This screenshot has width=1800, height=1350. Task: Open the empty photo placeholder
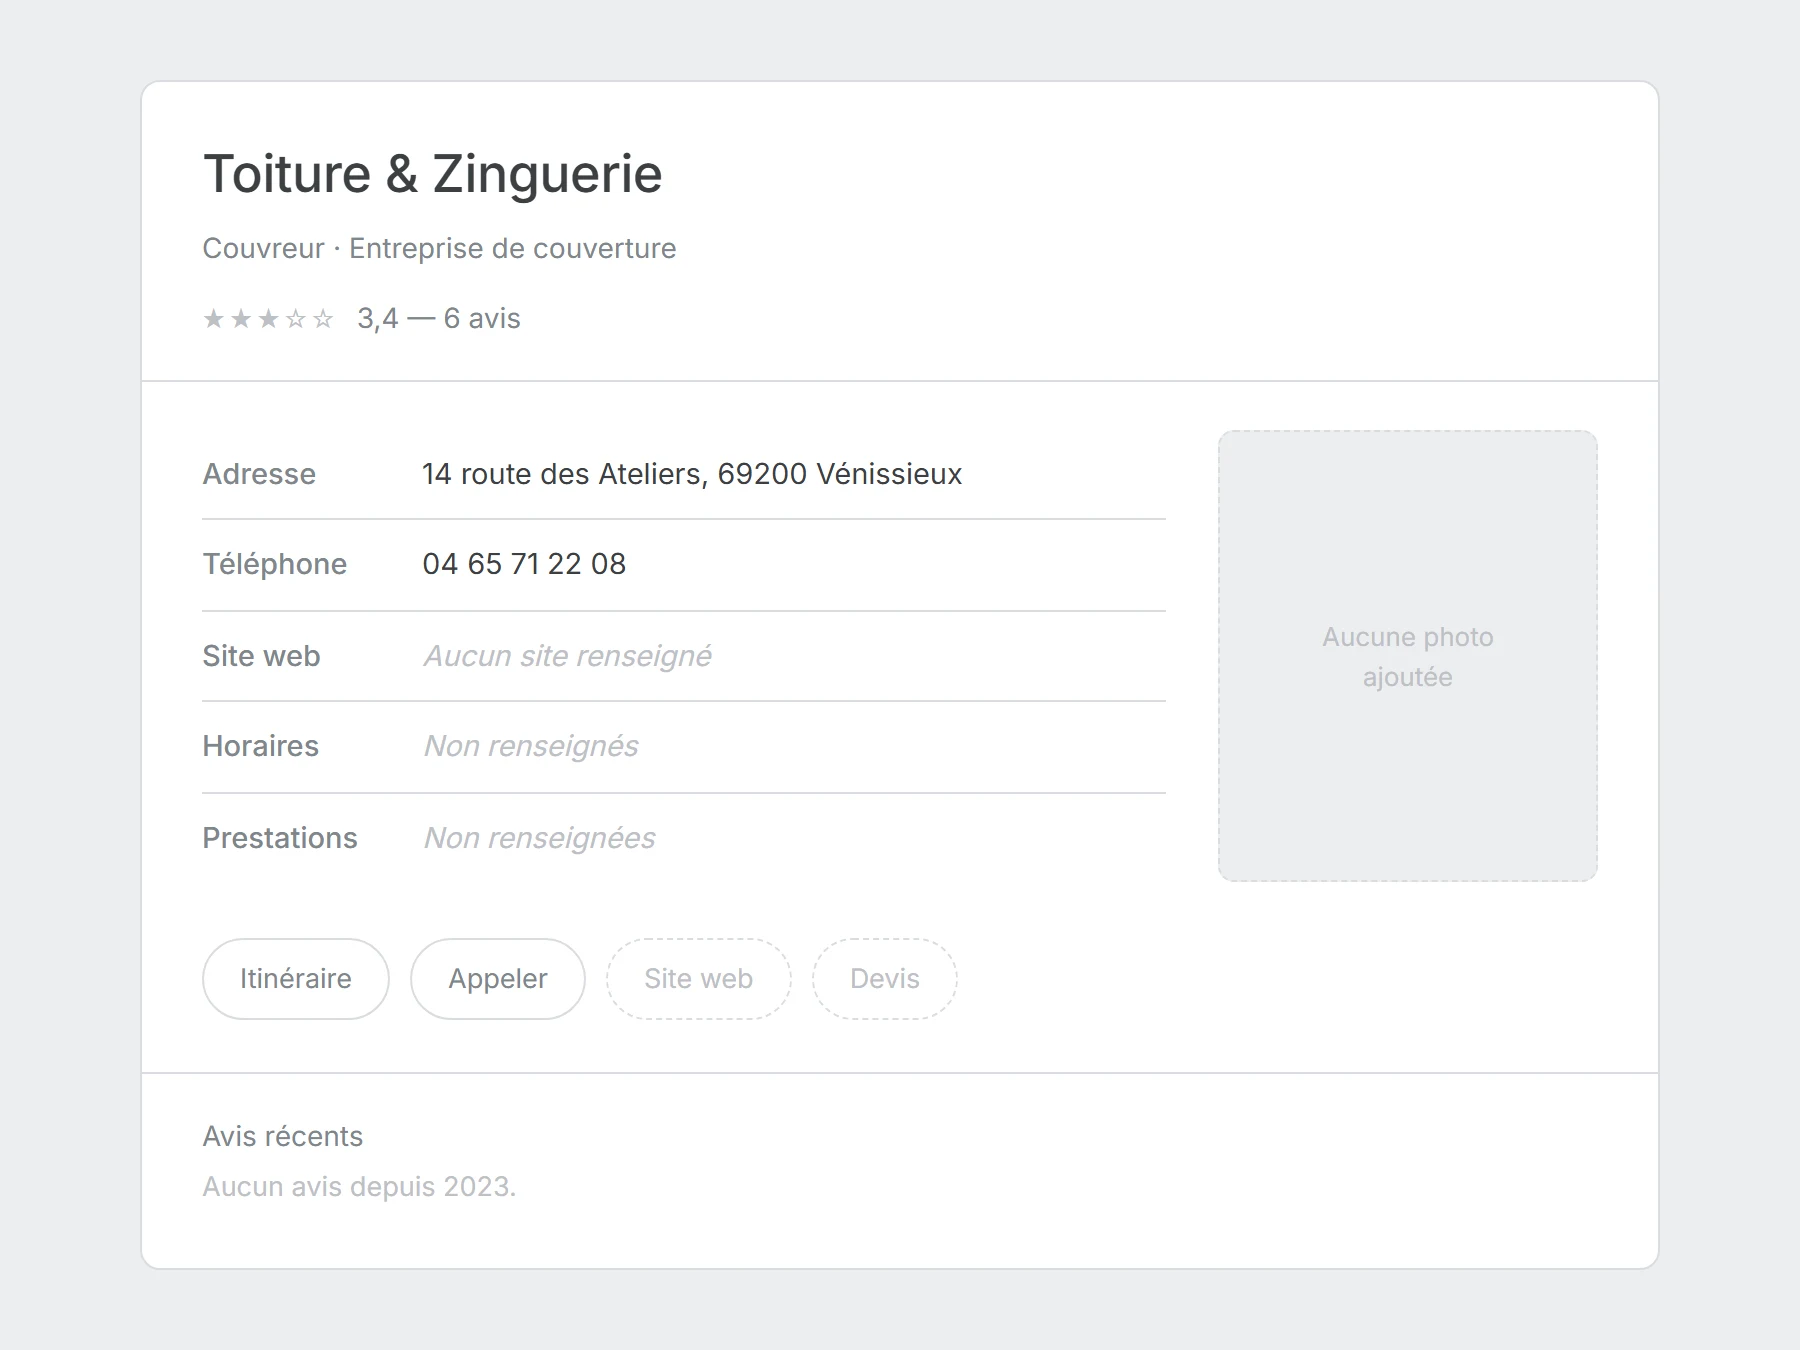click(1407, 656)
